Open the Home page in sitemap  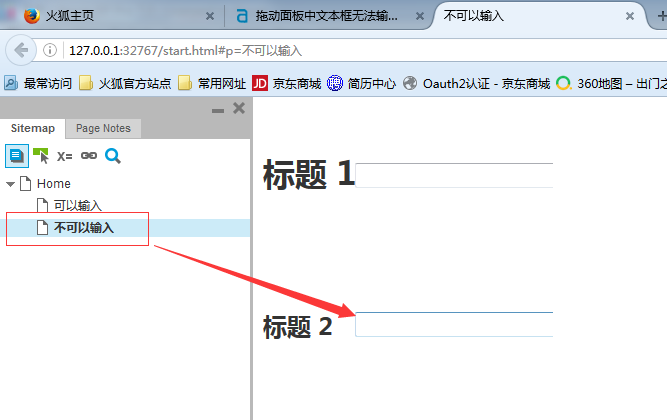(x=54, y=184)
